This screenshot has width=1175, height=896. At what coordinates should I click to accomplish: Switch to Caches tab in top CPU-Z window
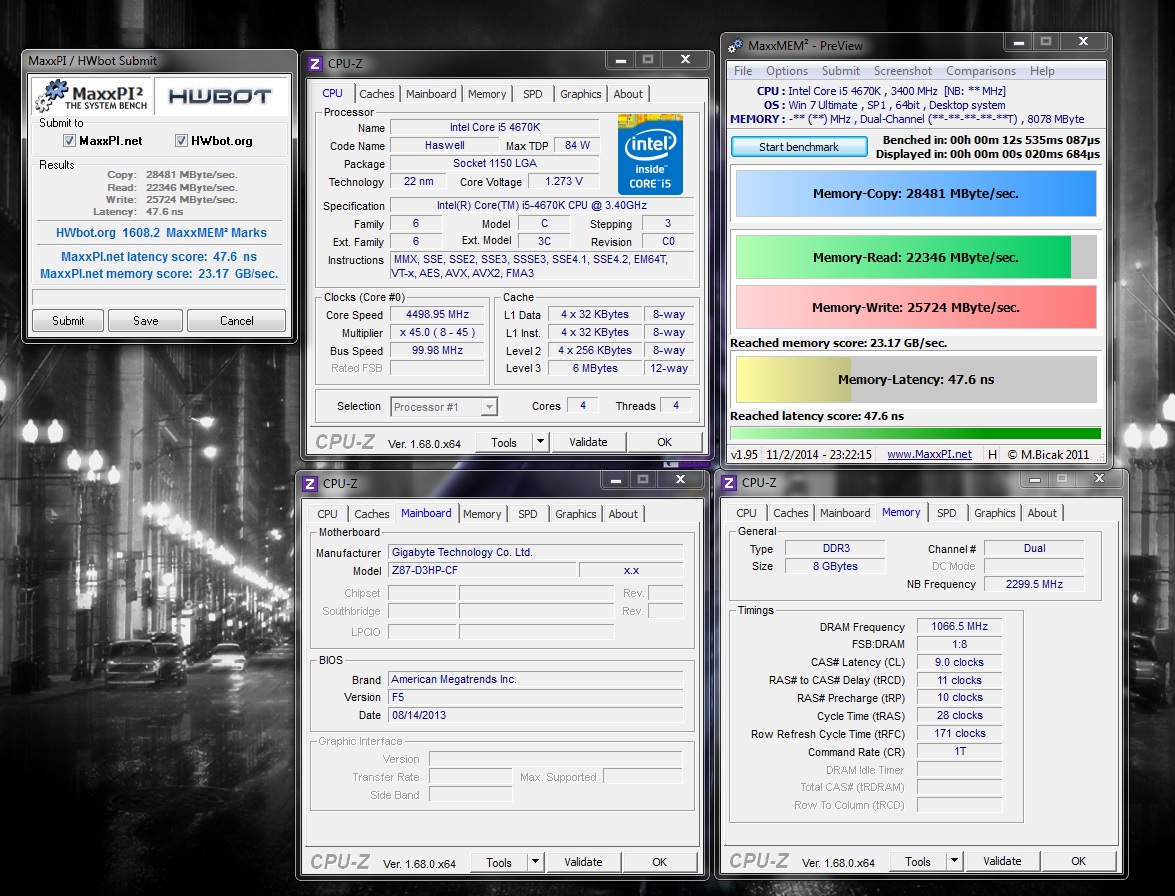pyautogui.click(x=376, y=94)
